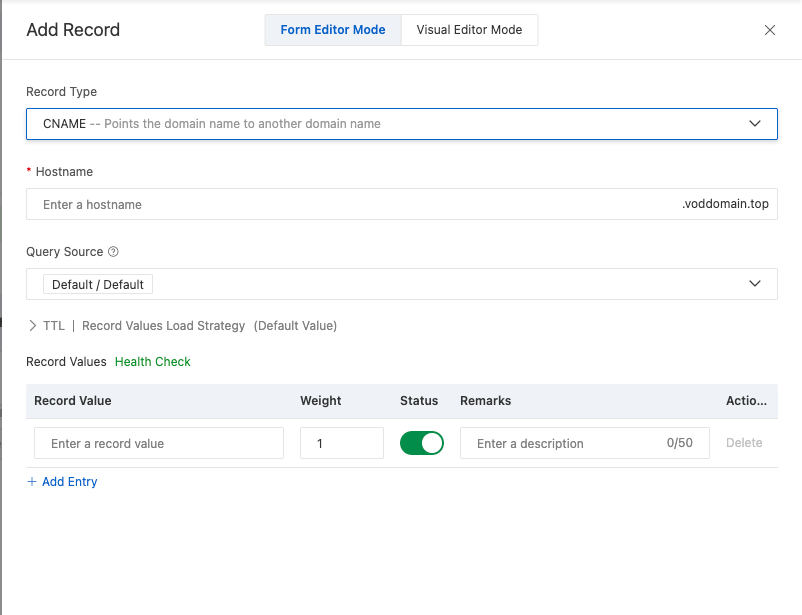
Task: Click the Query Source help icon
Action: 113,252
